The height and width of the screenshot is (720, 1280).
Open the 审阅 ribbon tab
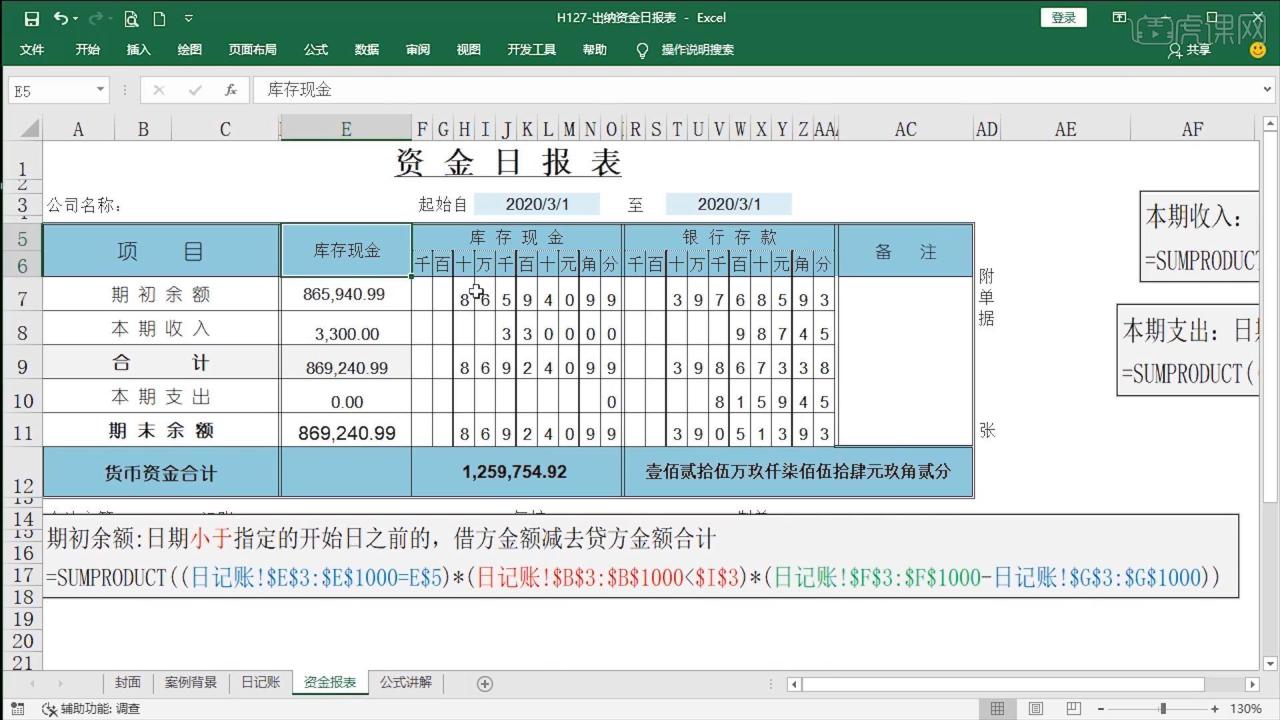[418, 49]
